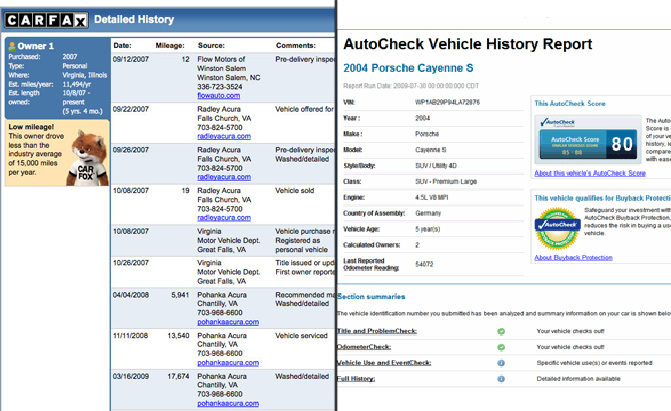Click blue info icon for Full History

(501, 379)
